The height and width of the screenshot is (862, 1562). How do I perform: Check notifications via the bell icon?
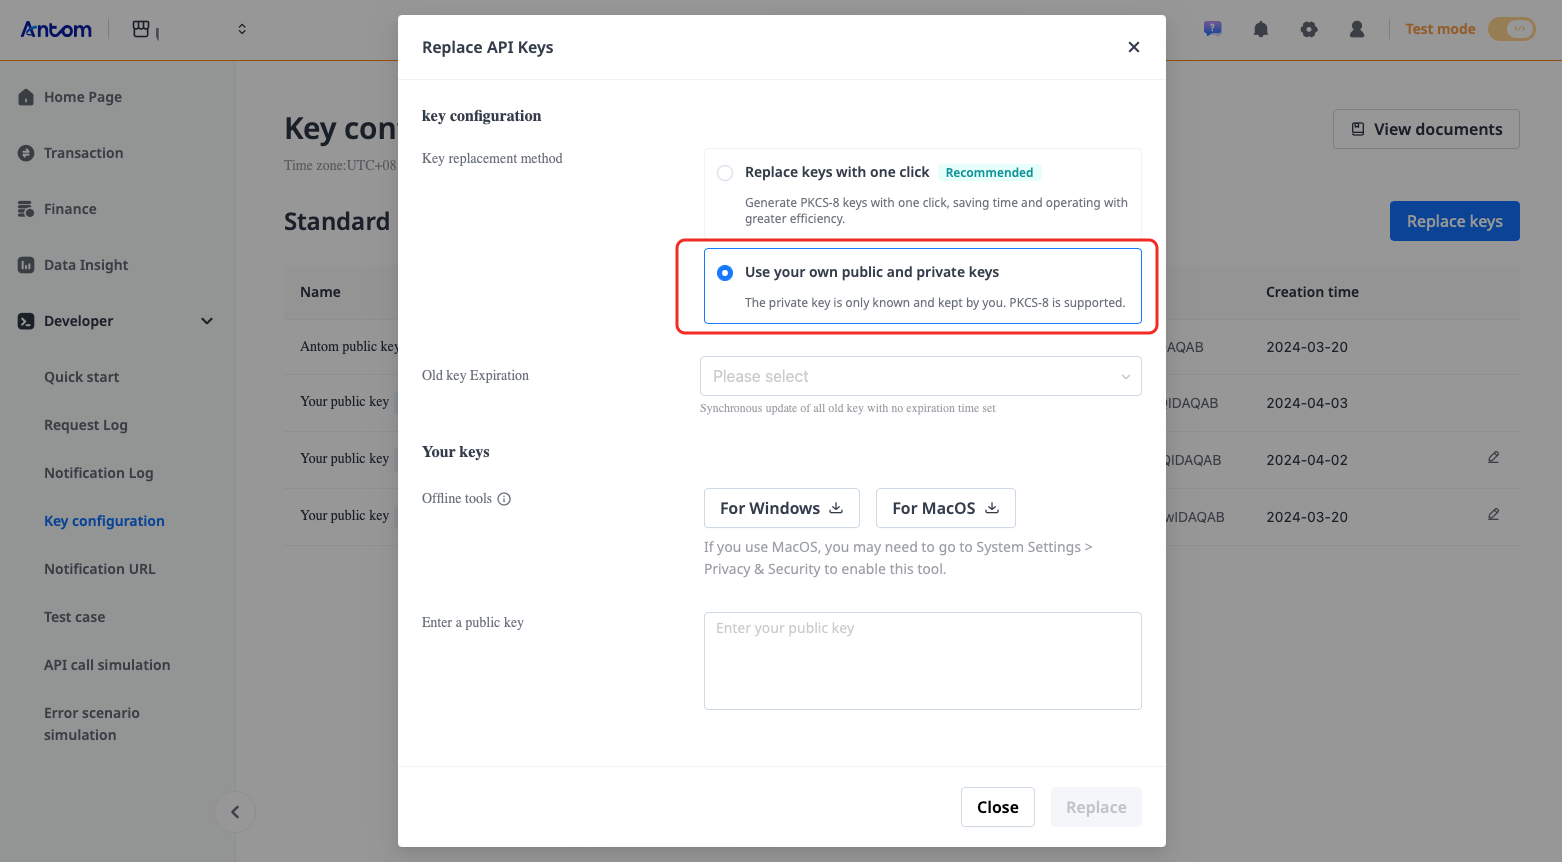click(x=1260, y=28)
